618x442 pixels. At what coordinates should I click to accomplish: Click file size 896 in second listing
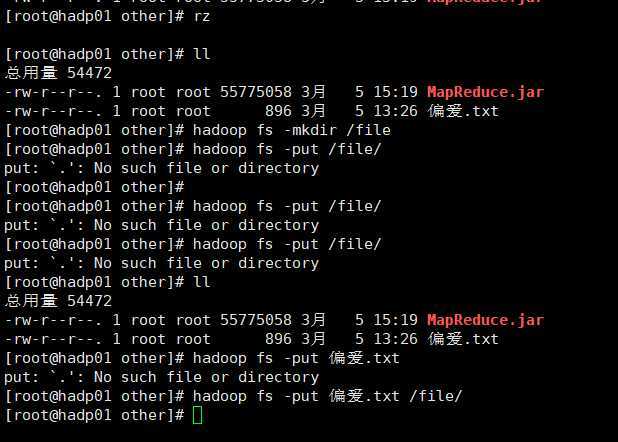pos(278,339)
